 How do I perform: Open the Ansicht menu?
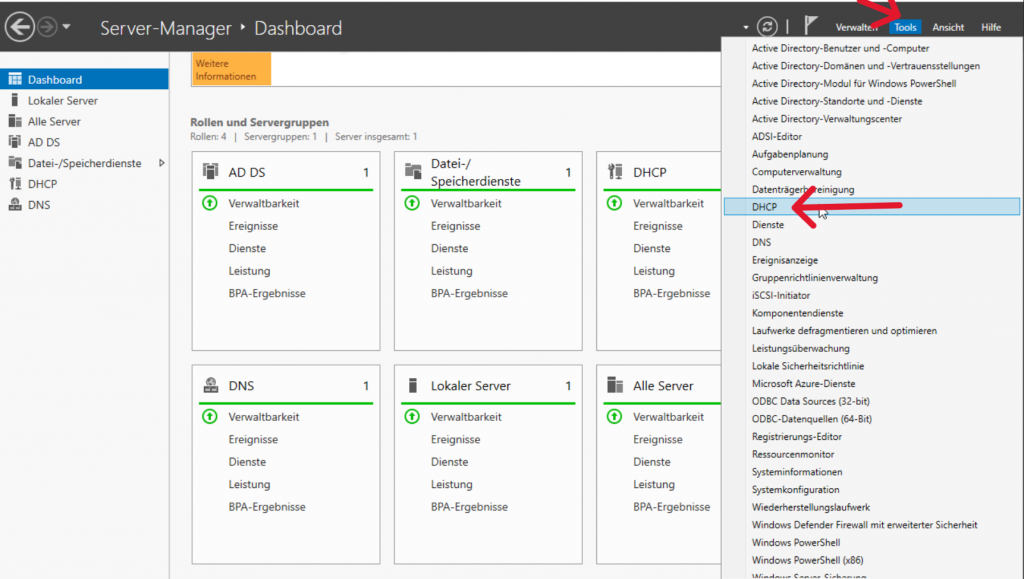click(x=948, y=28)
